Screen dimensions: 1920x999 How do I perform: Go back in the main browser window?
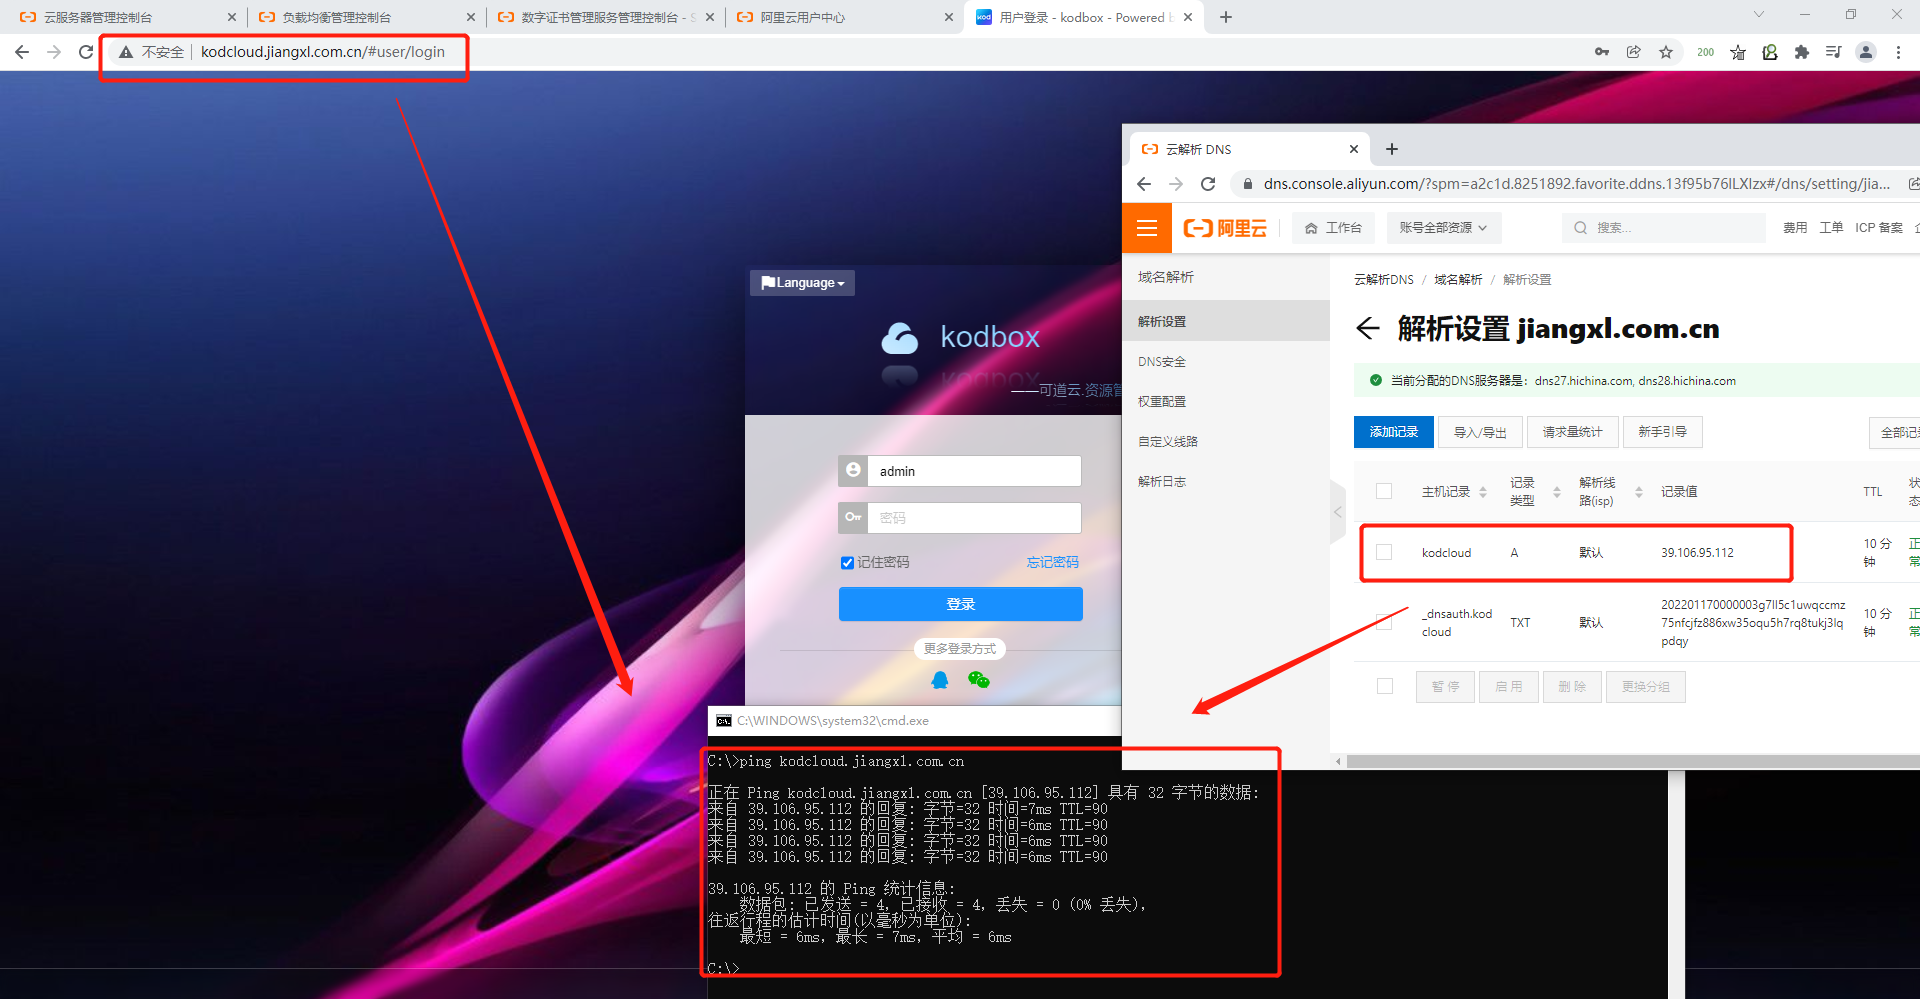pyautogui.click(x=22, y=52)
